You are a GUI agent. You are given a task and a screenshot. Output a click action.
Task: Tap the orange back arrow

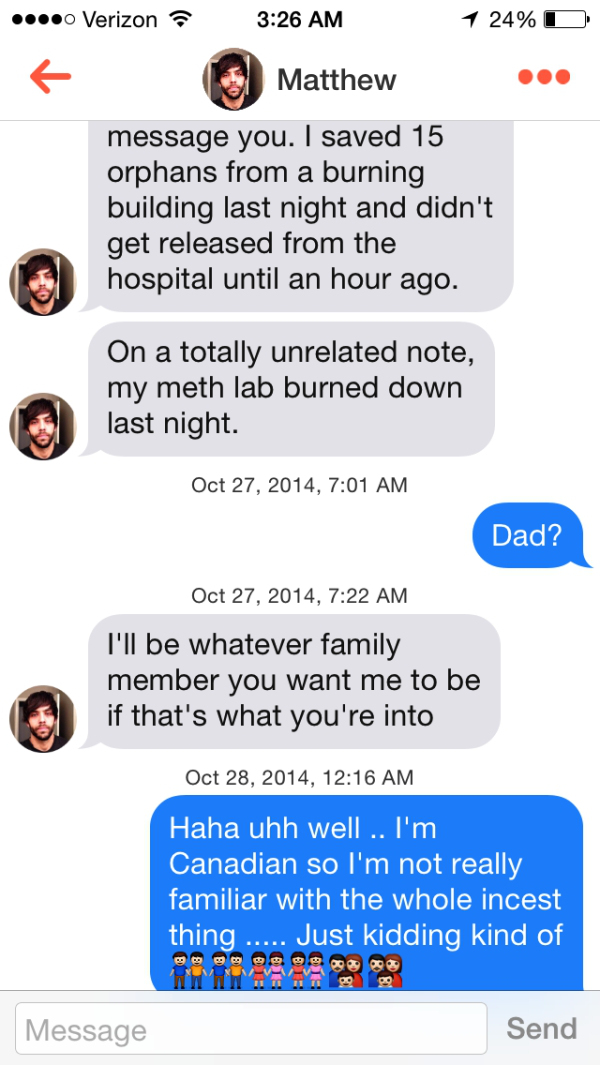51,78
